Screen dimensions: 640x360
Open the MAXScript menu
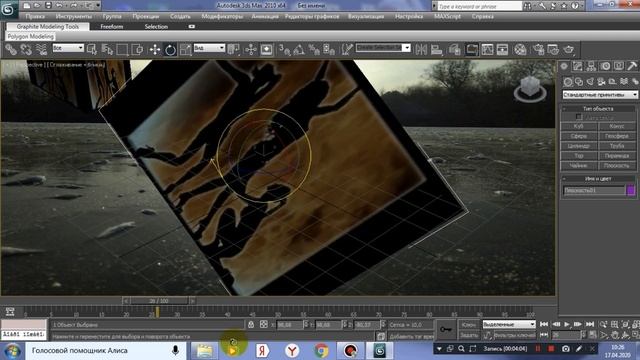447,17
